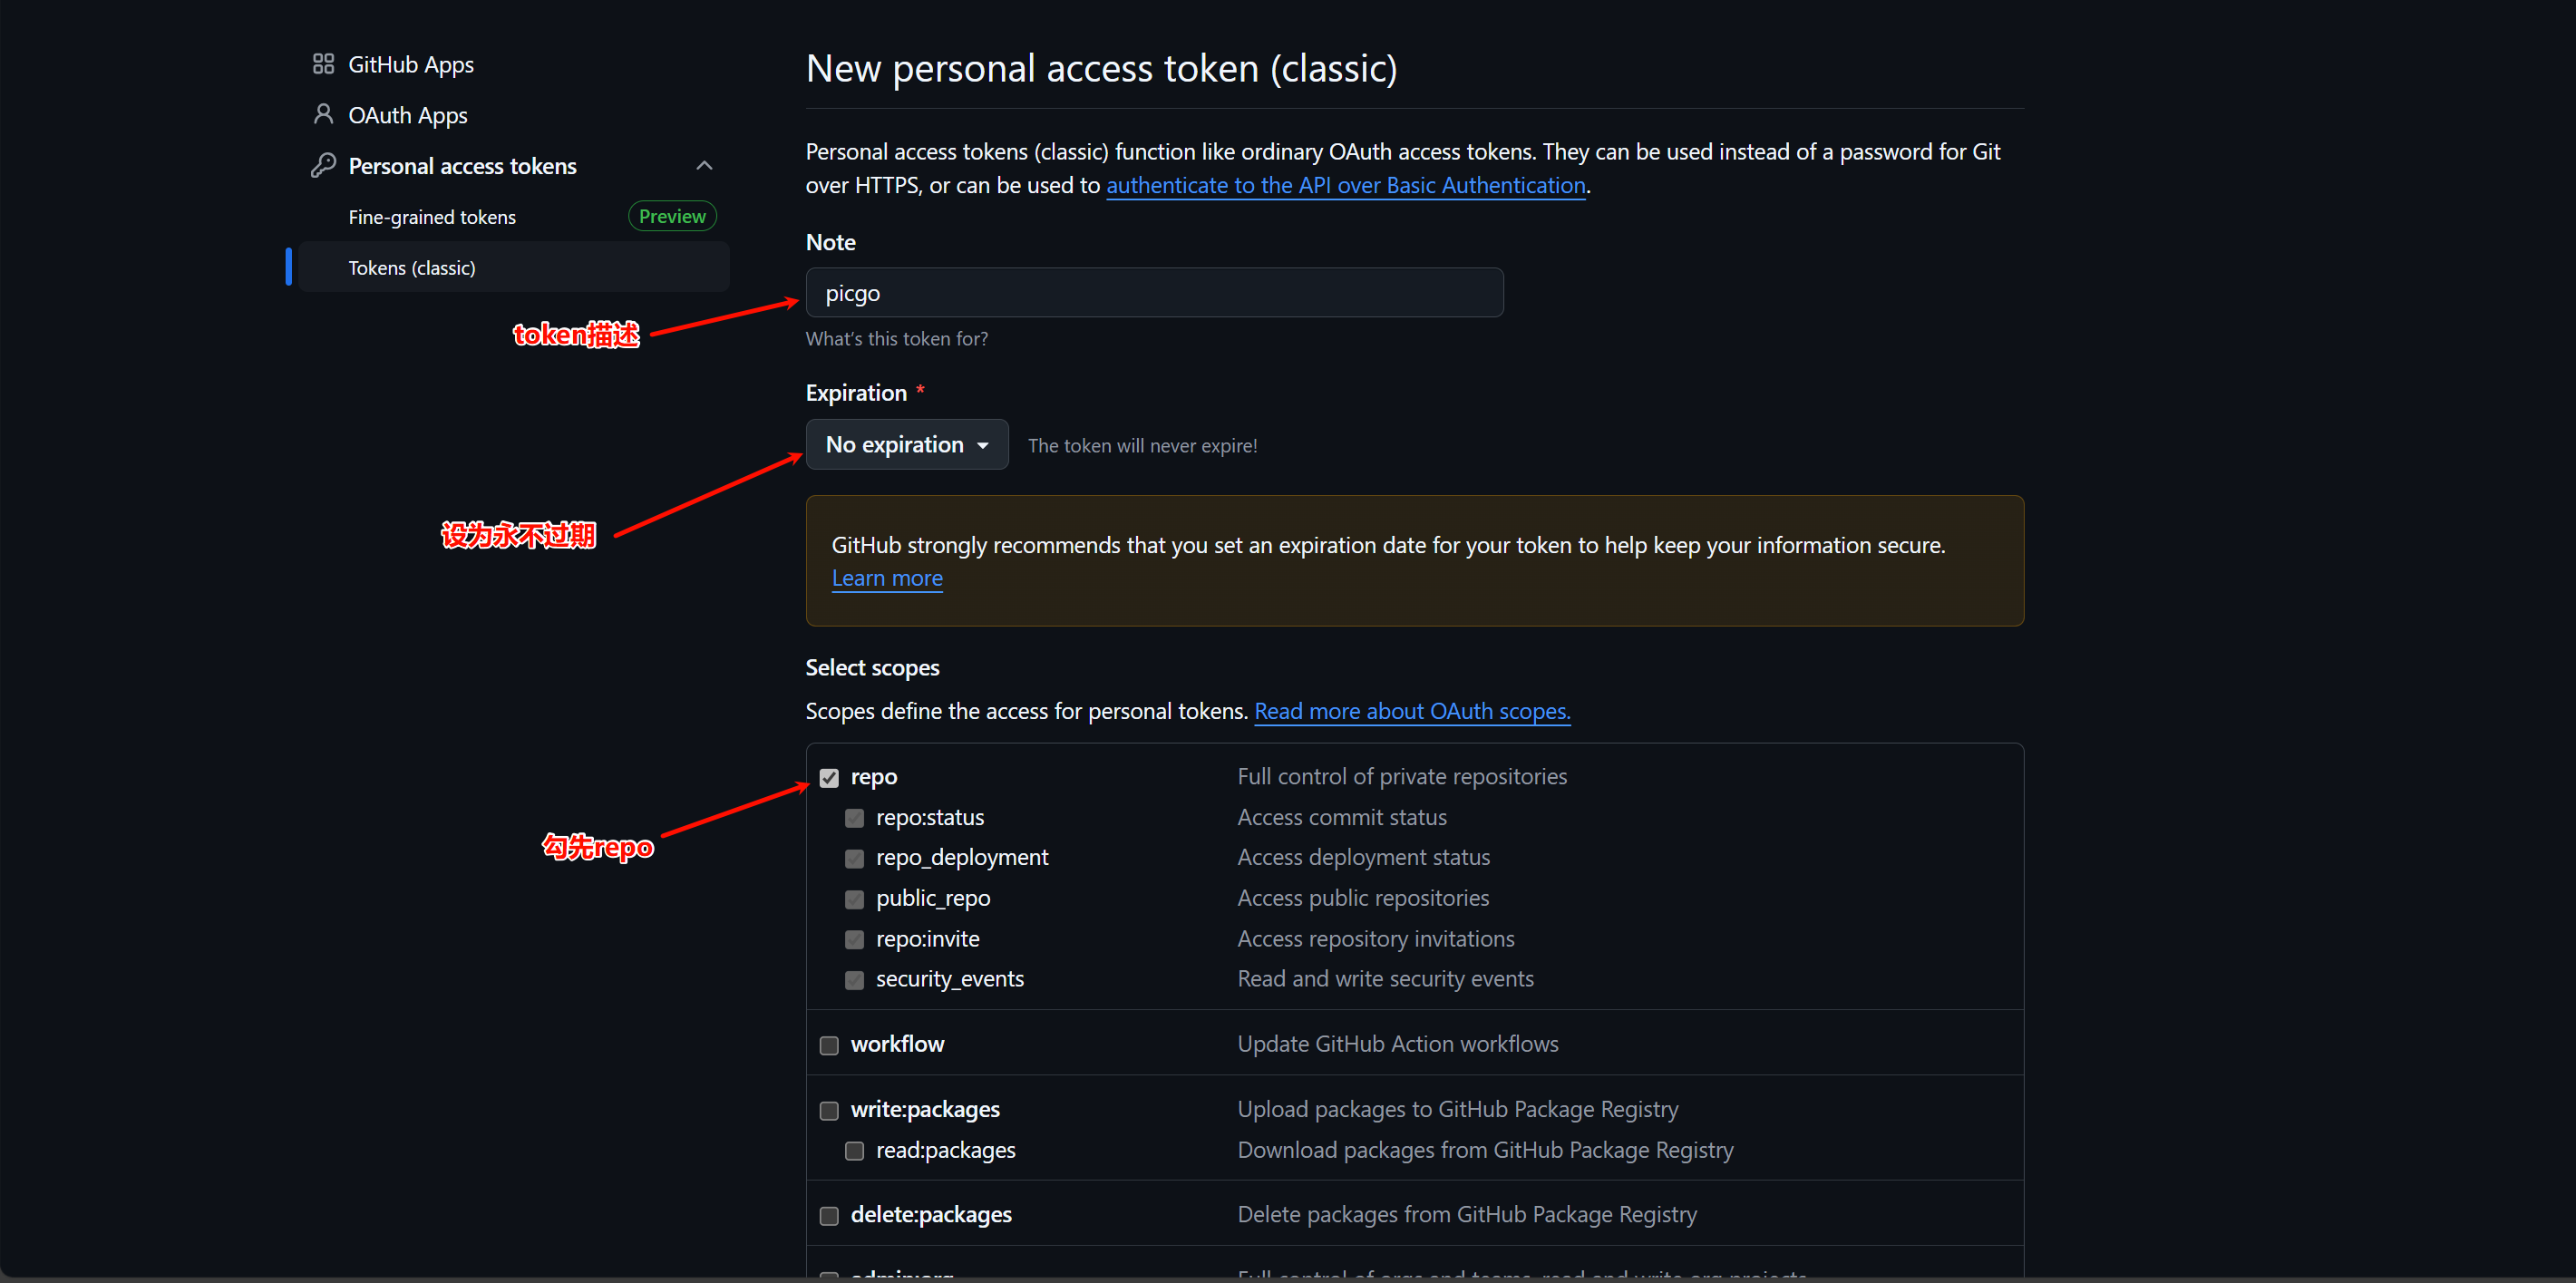Follow Read more about OAuth scopes link

[x=1412, y=712]
